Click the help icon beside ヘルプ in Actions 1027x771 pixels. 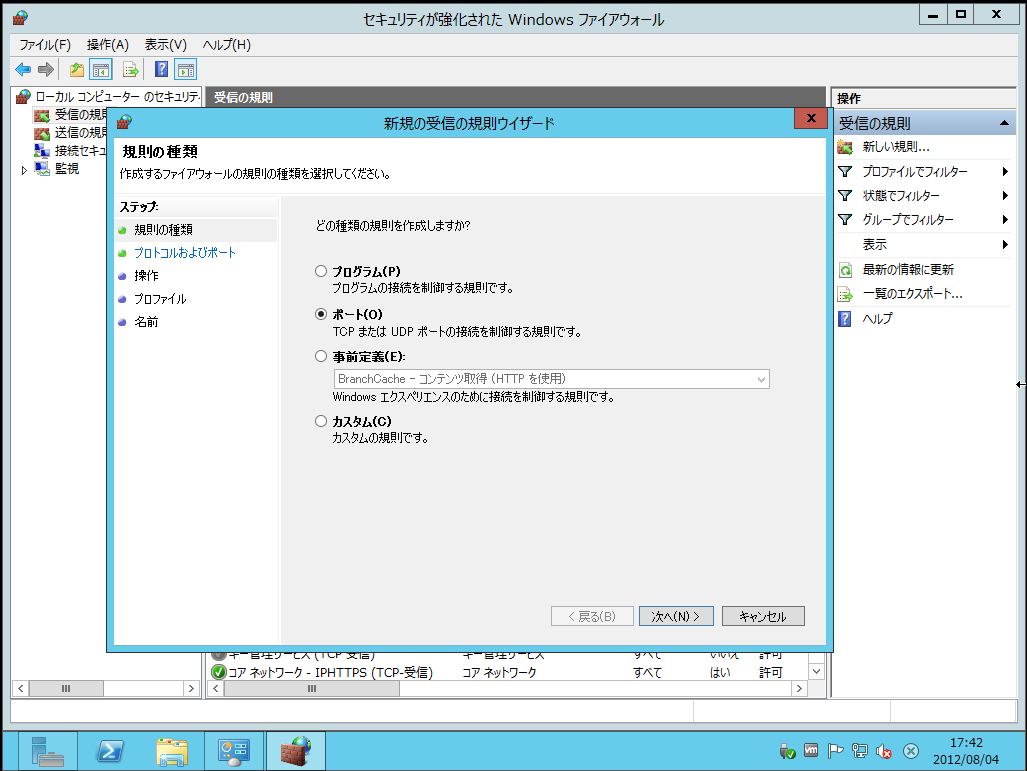(845, 319)
